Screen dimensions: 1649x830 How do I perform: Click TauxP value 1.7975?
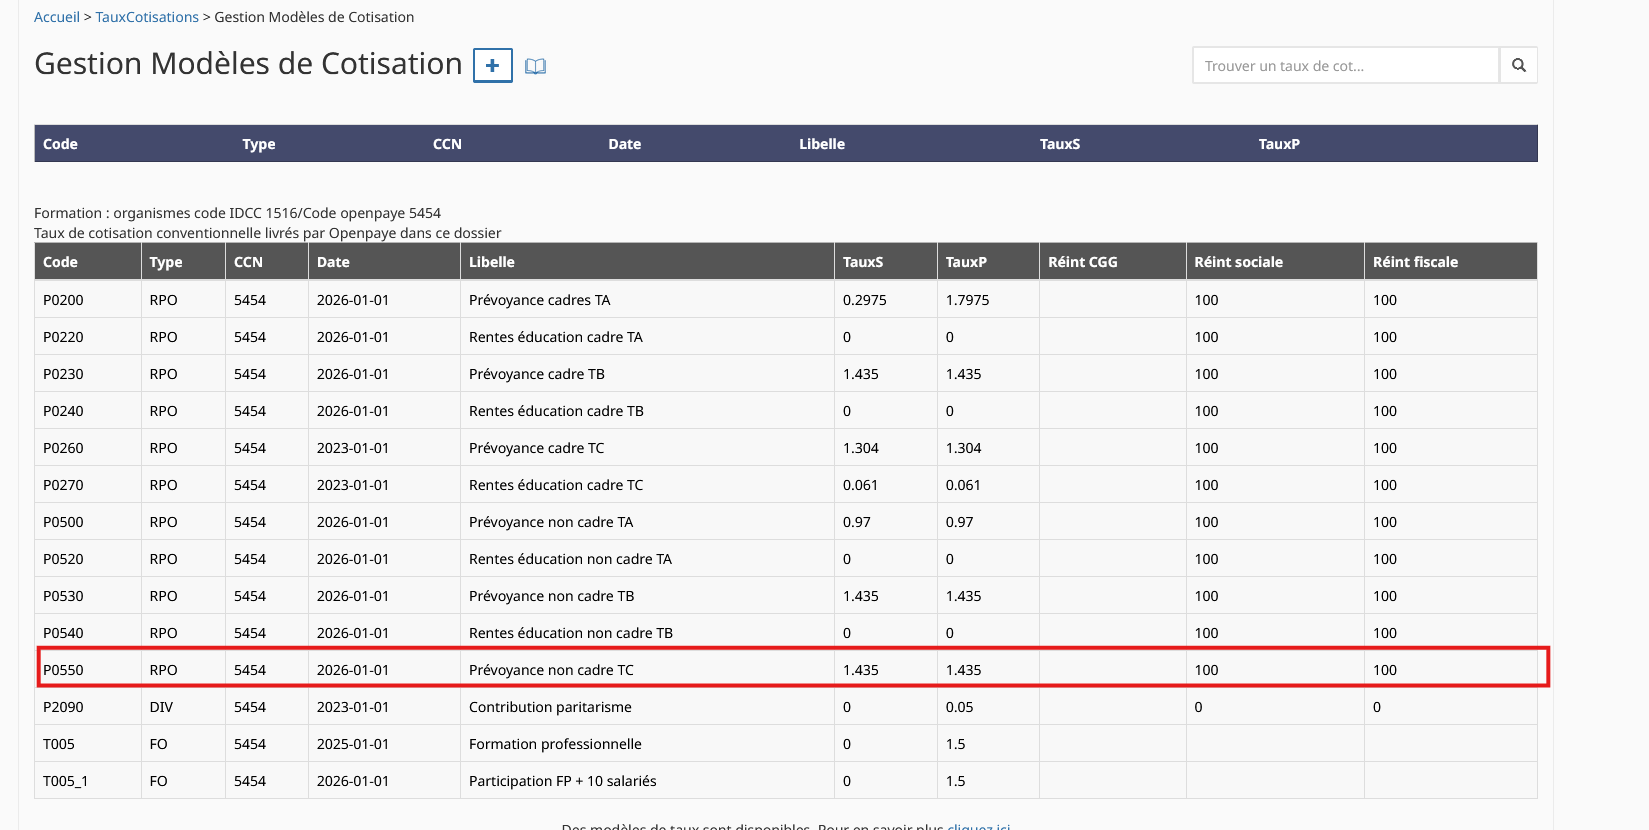click(x=967, y=300)
